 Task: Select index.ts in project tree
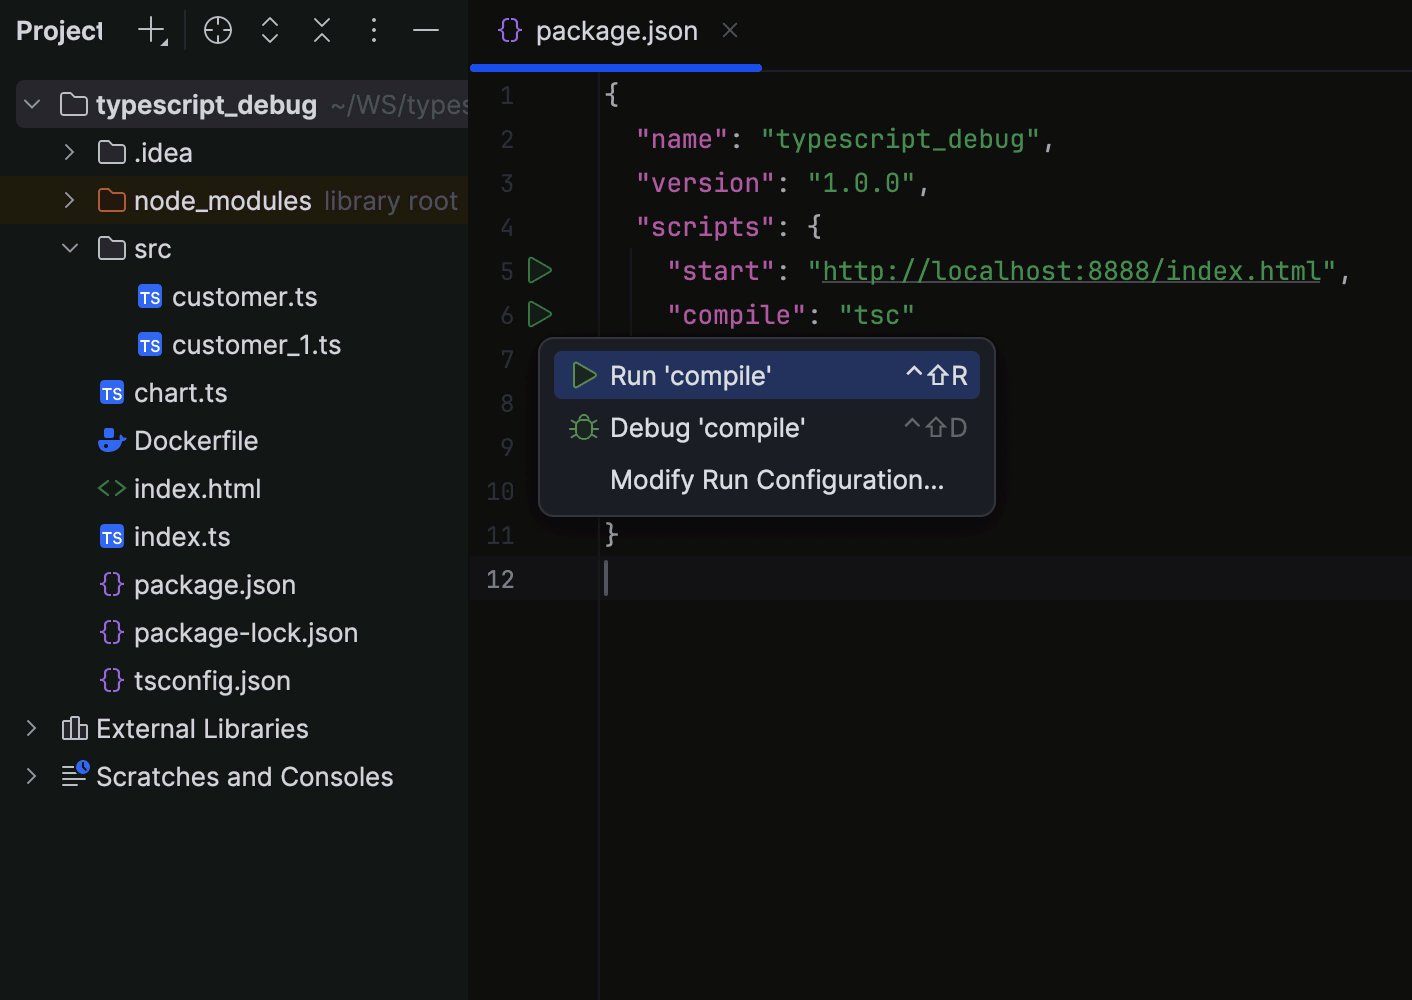pos(182,537)
